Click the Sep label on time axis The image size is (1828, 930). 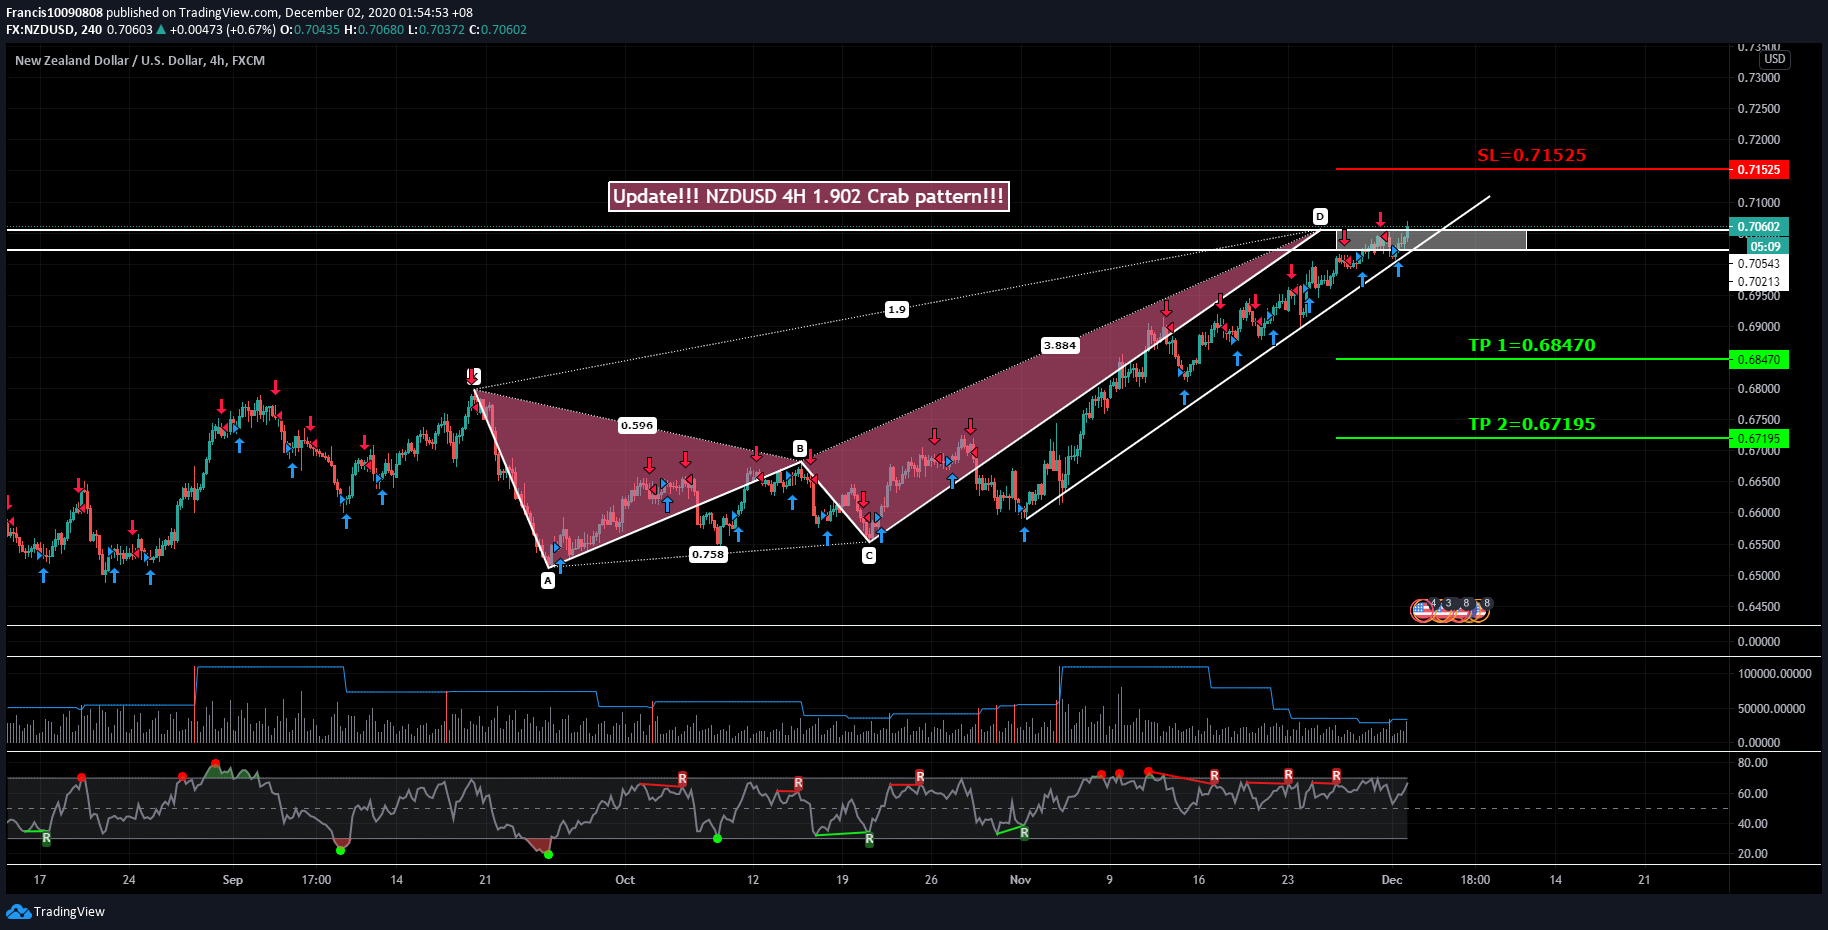point(232,880)
